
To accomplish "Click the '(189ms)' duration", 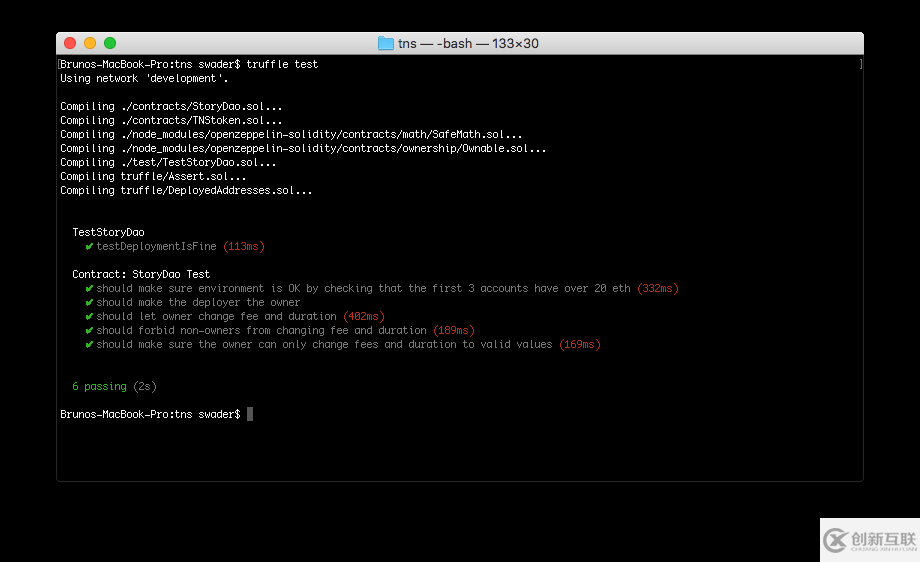I will (454, 331).
